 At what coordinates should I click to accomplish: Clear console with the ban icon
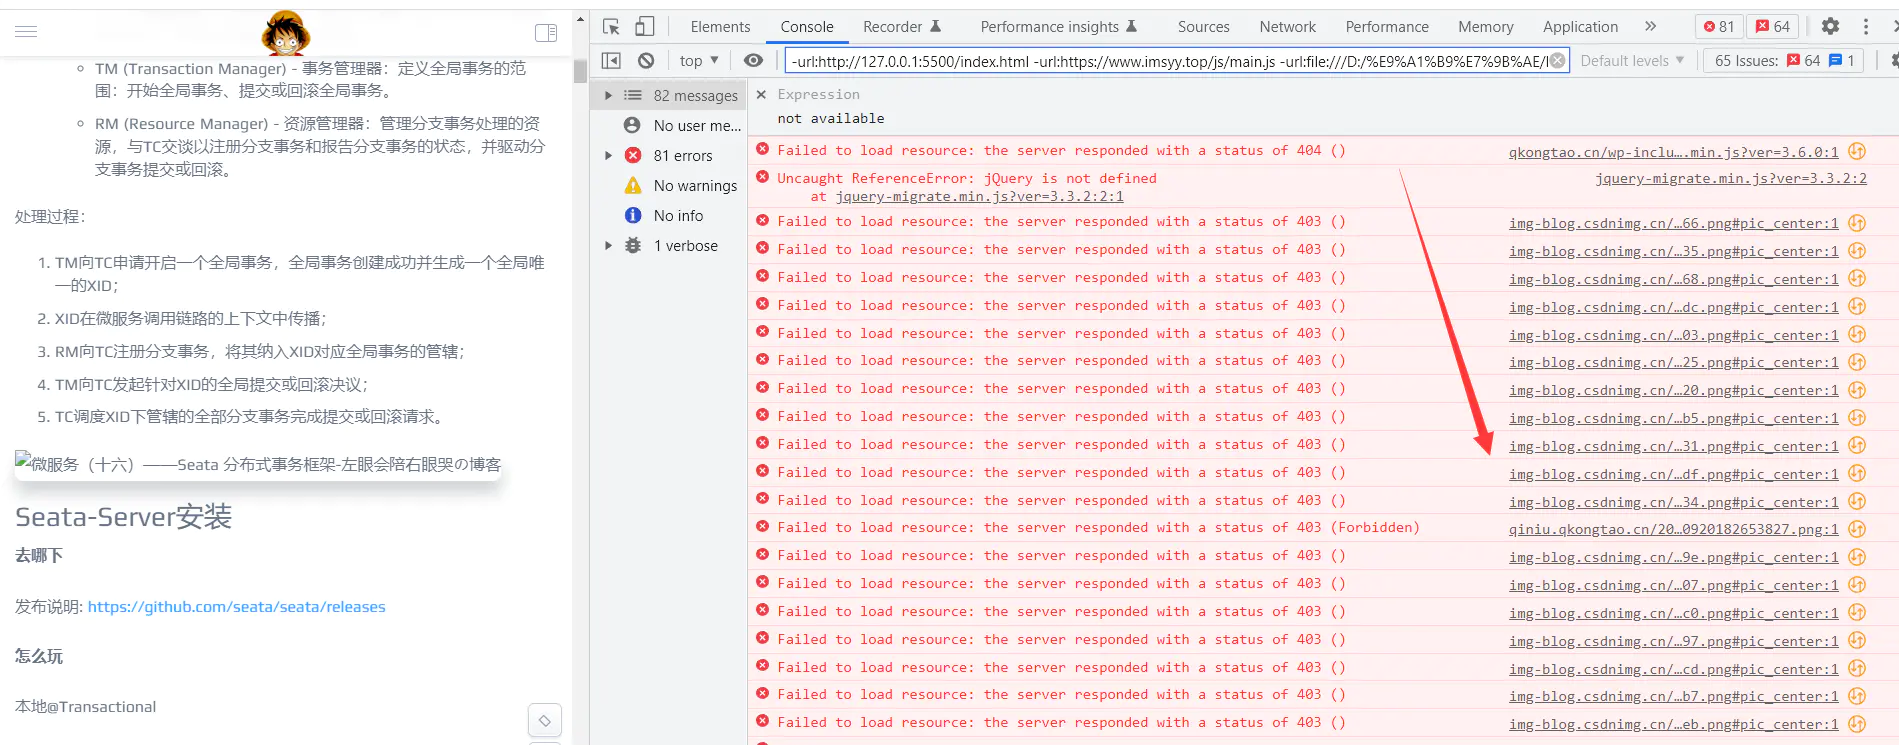coord(646,61)
